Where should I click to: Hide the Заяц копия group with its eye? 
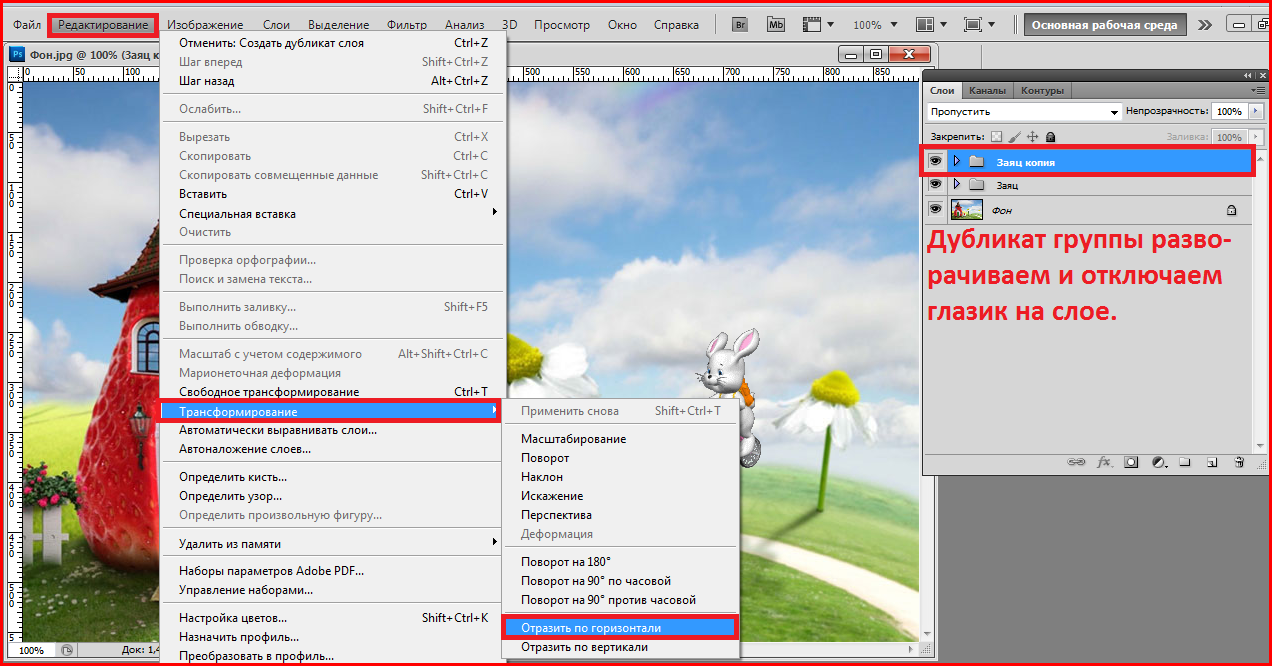point(936,161)
